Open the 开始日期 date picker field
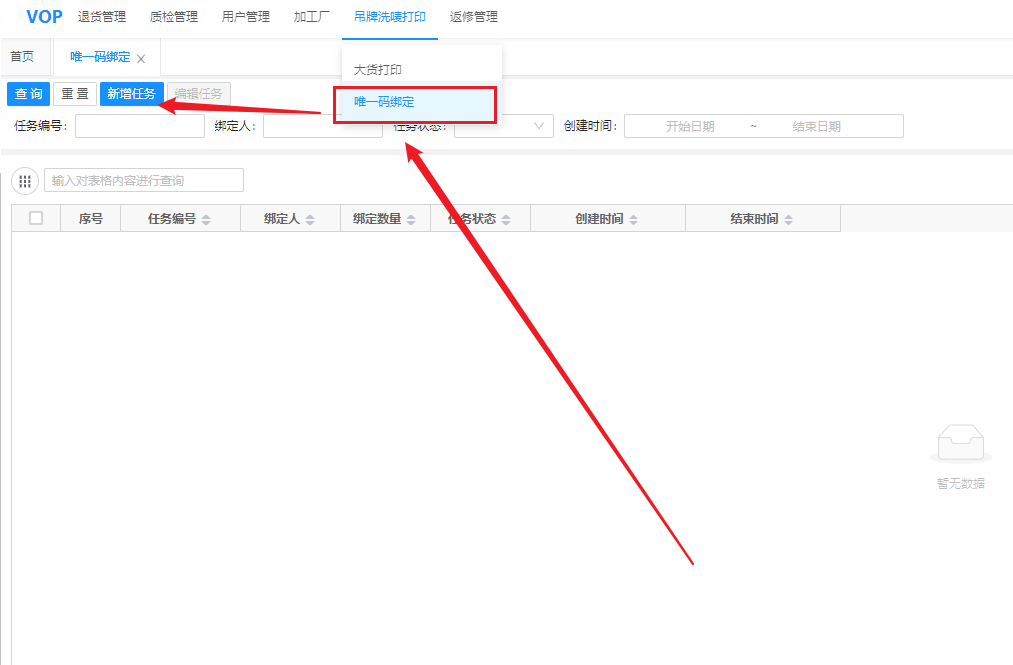The width and height of the screenshot is (1013, 665). (690, 127)
